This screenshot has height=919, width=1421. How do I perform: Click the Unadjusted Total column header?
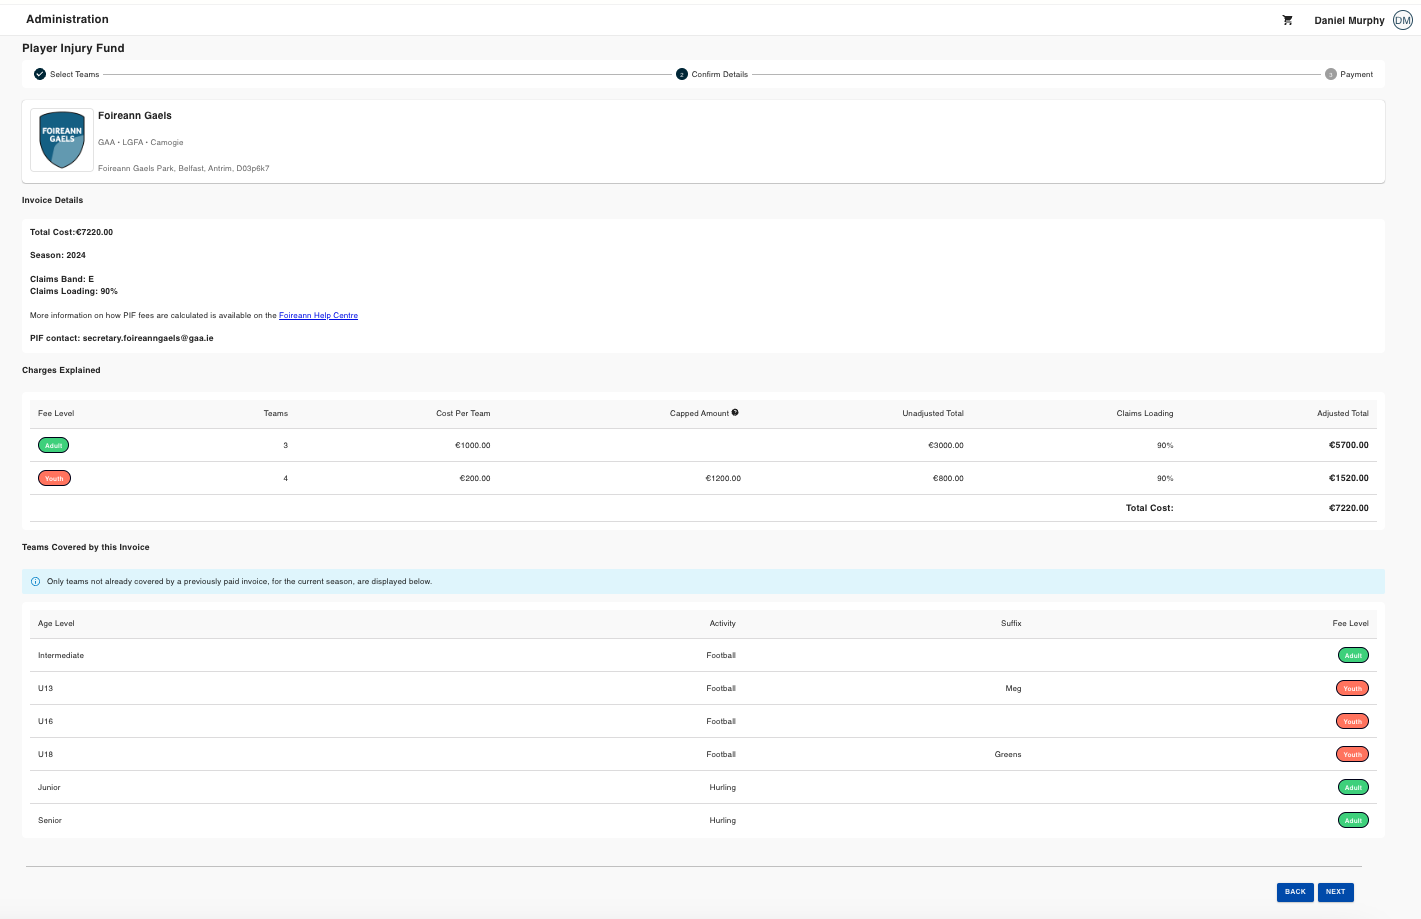coord(933,413)
